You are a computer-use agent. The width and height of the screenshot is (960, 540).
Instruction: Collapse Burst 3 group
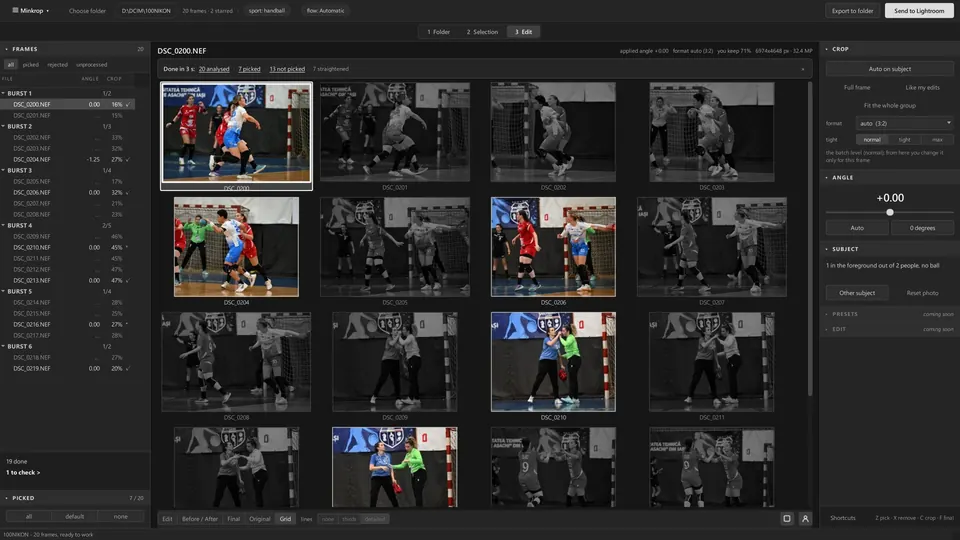pos(4,170)
